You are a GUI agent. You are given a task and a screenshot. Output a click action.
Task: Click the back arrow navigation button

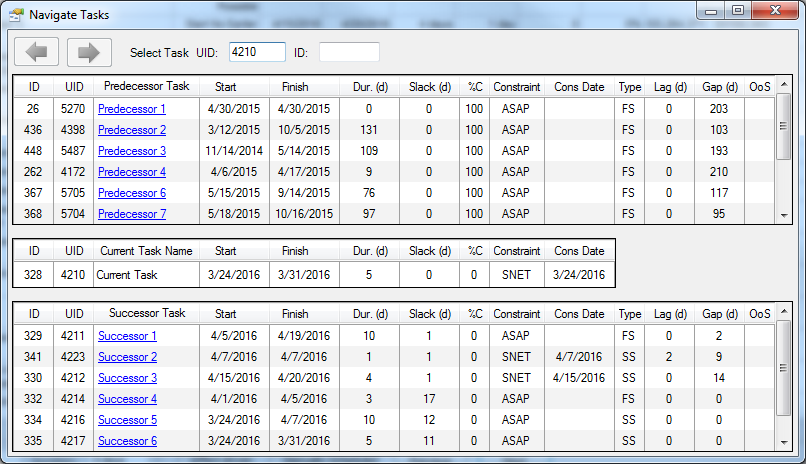pos(37,51)
